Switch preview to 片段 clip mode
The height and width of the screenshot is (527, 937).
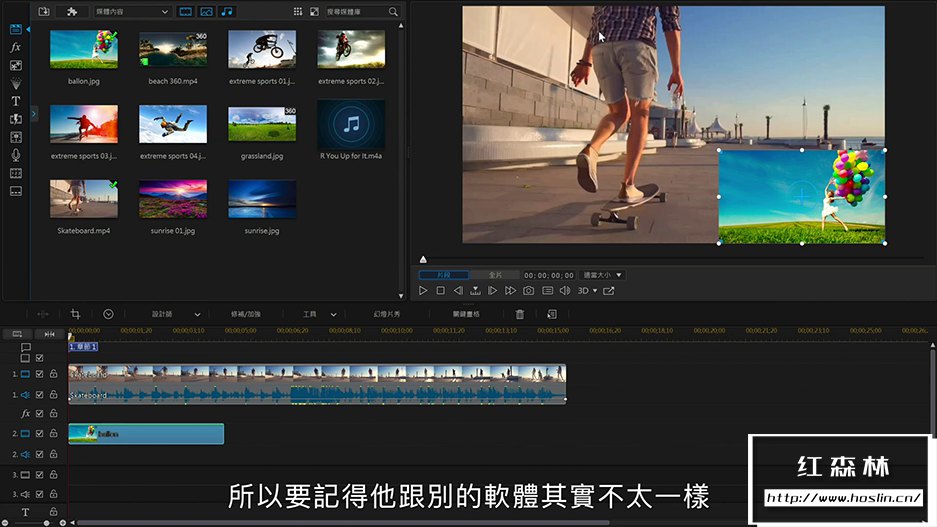tap(443, 275)
